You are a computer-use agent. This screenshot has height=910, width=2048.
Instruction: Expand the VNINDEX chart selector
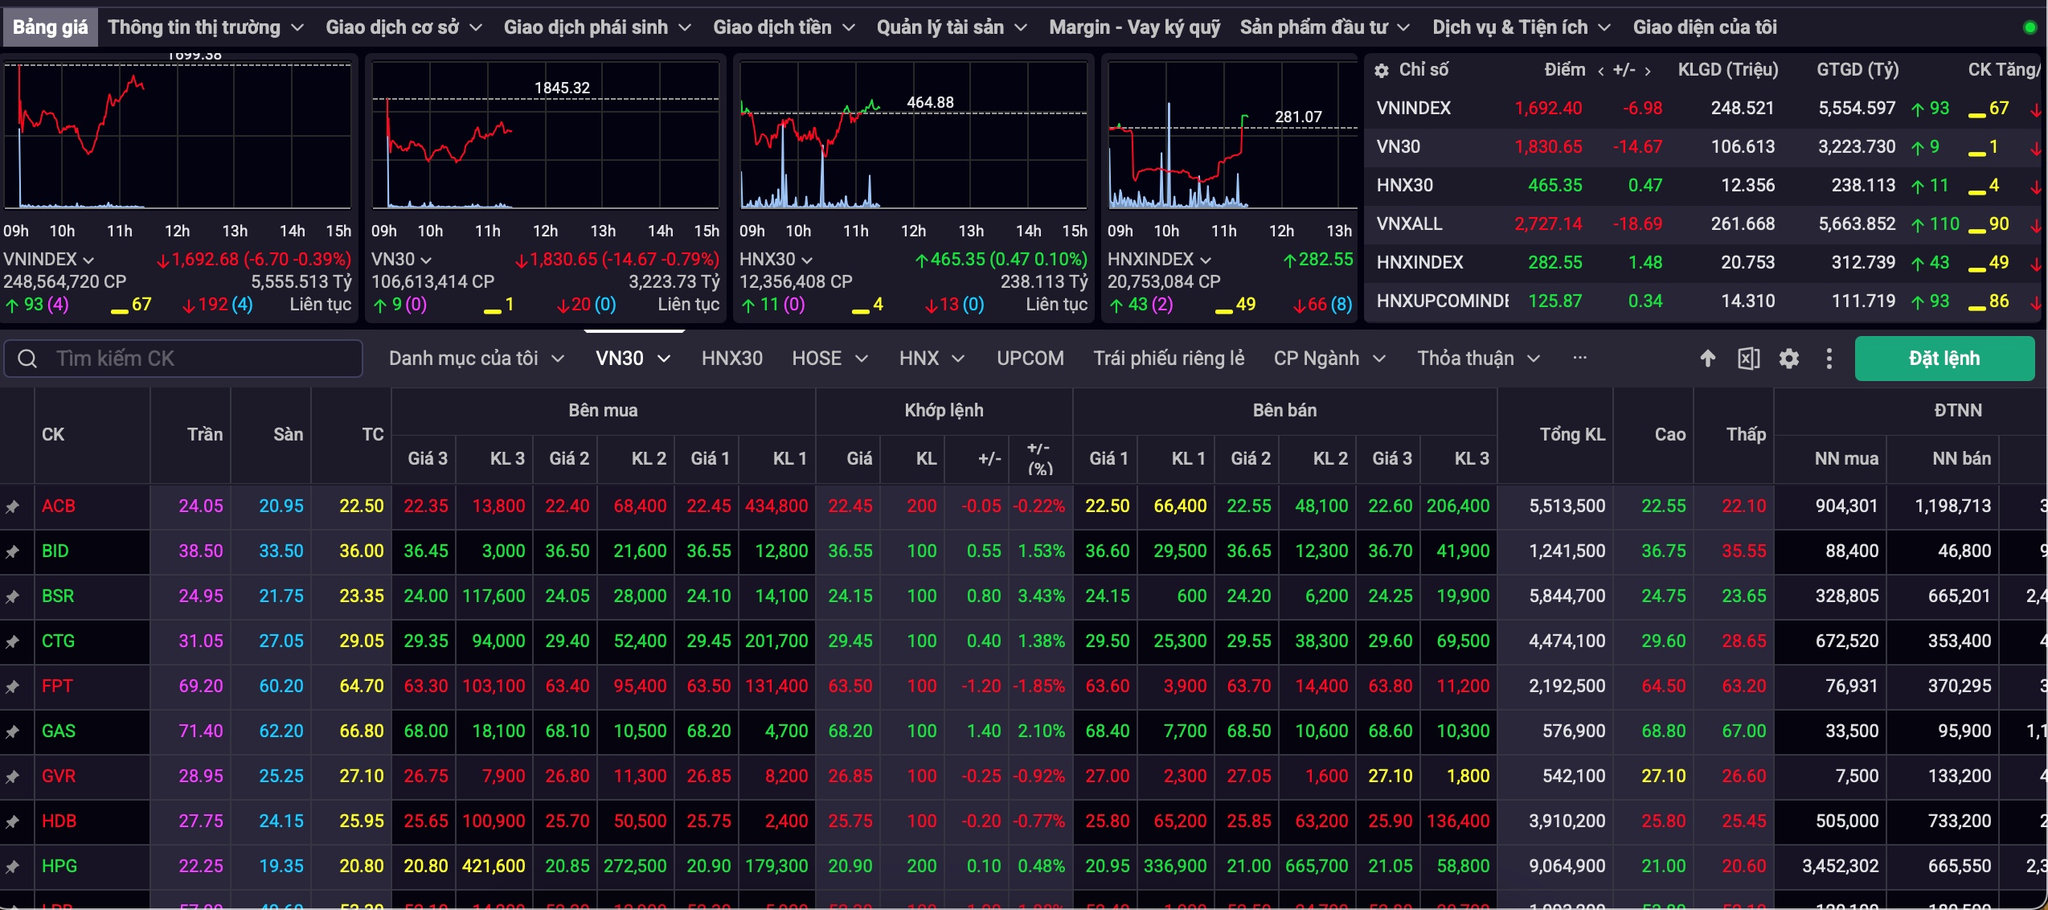pos(48,259)
